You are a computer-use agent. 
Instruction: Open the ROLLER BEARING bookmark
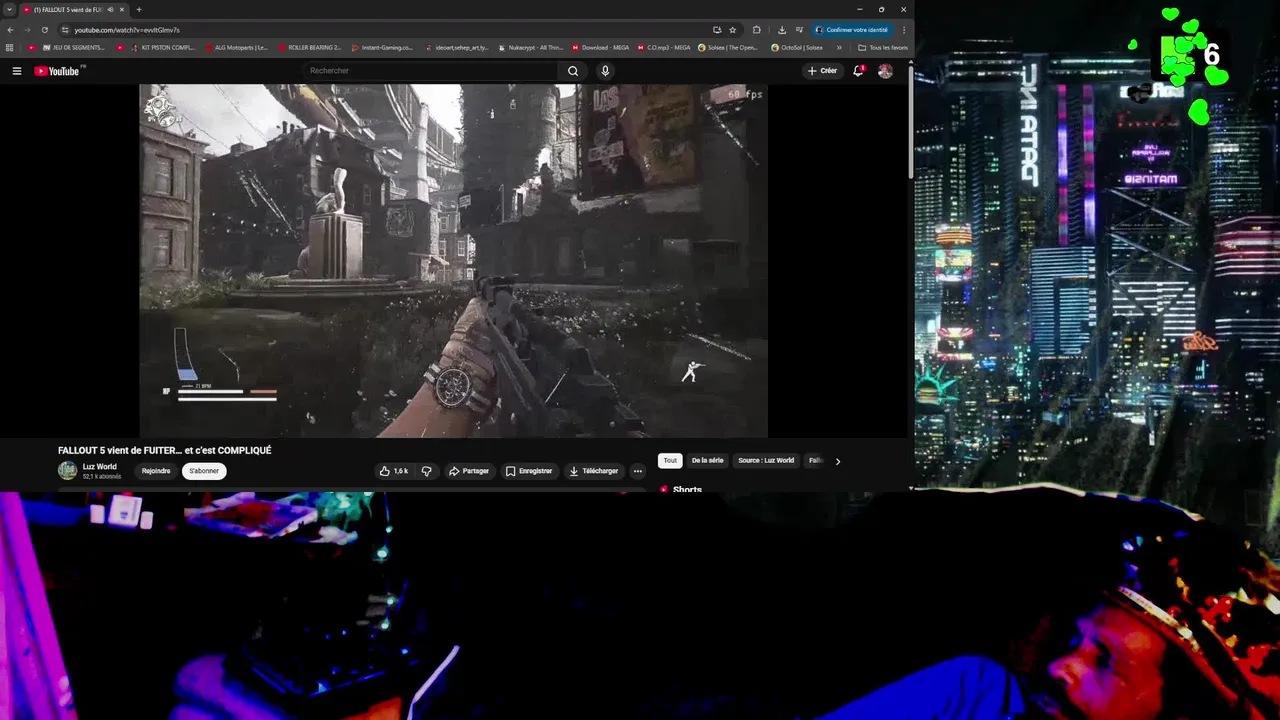[309, 48]
